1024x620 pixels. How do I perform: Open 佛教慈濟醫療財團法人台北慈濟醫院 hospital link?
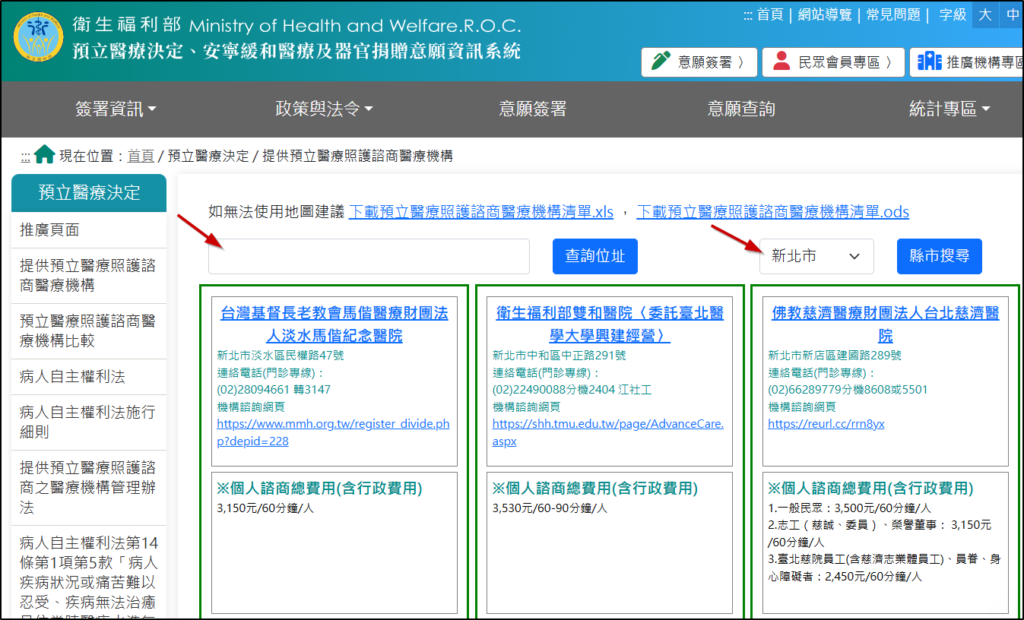click(885, 324)
